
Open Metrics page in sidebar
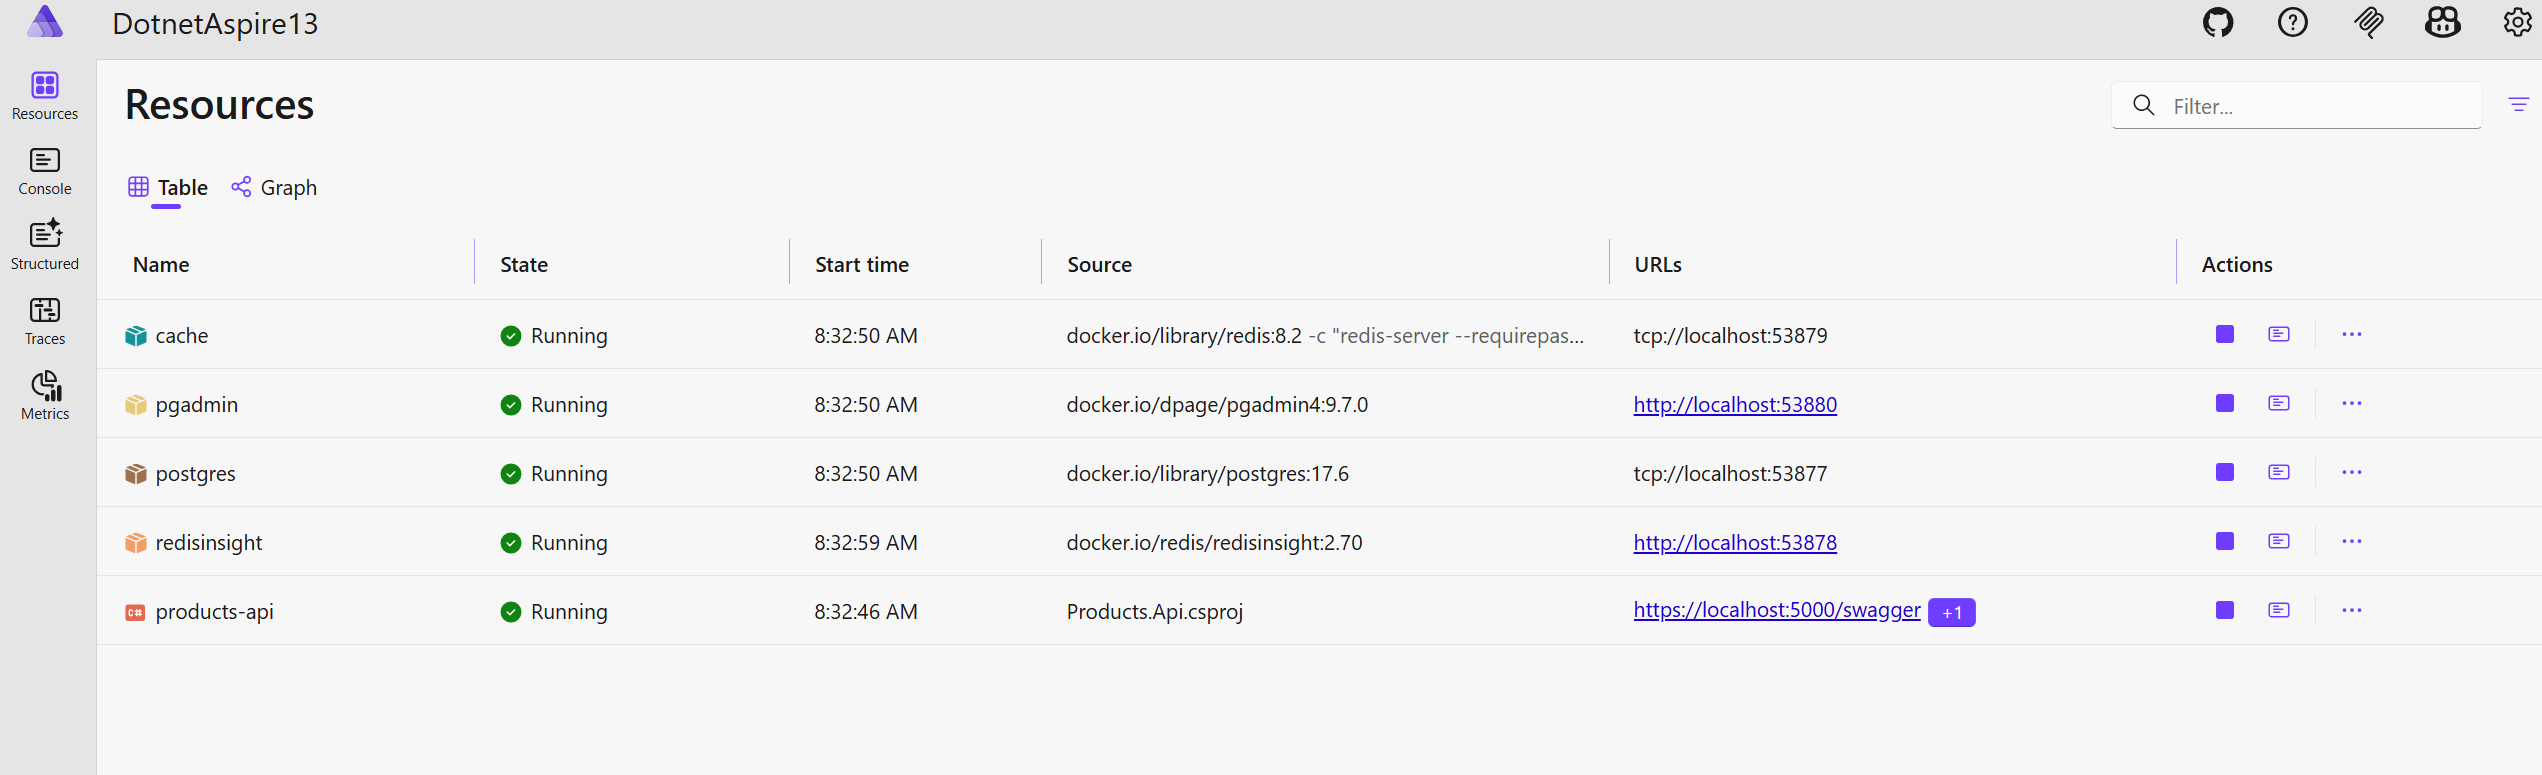45,397
